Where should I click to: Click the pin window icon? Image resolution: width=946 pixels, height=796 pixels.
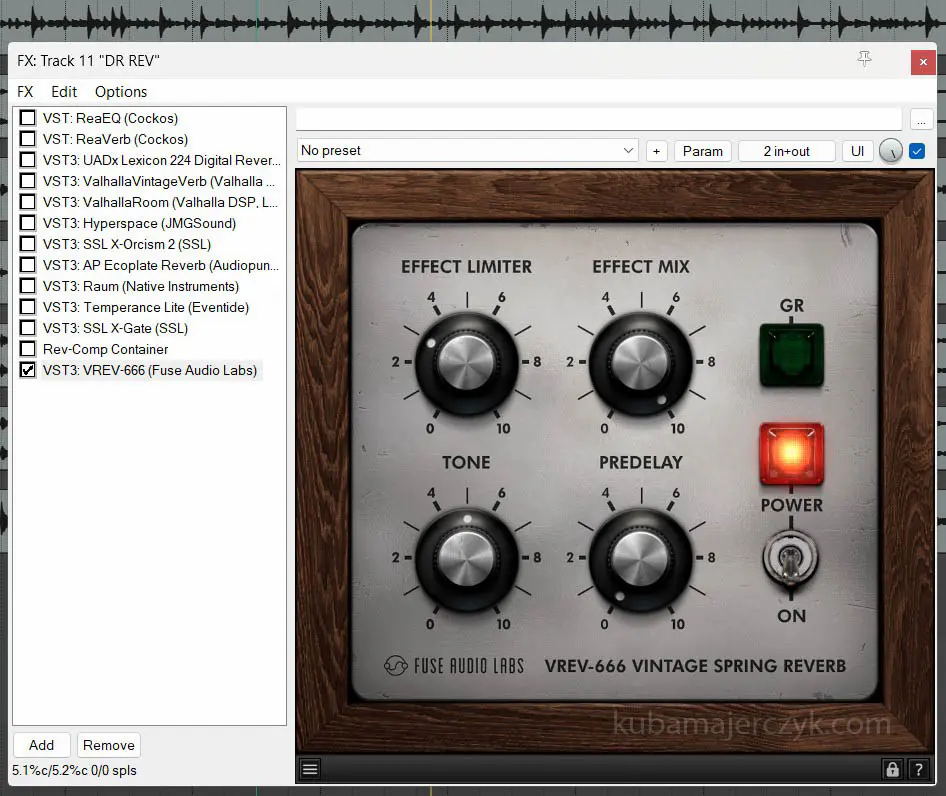[x=865, y=60]
